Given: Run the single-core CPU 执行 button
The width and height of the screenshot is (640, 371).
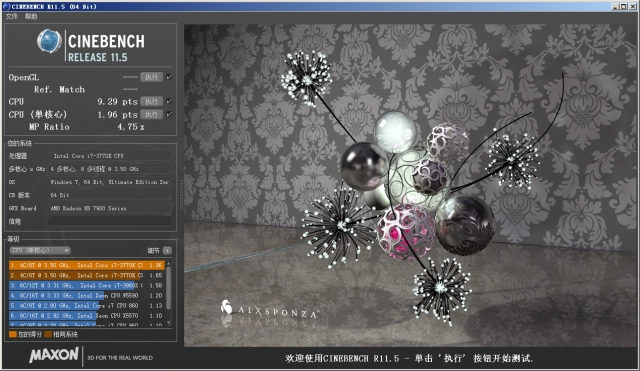Looking at the screenshot, I should click(x=151, y=114).
